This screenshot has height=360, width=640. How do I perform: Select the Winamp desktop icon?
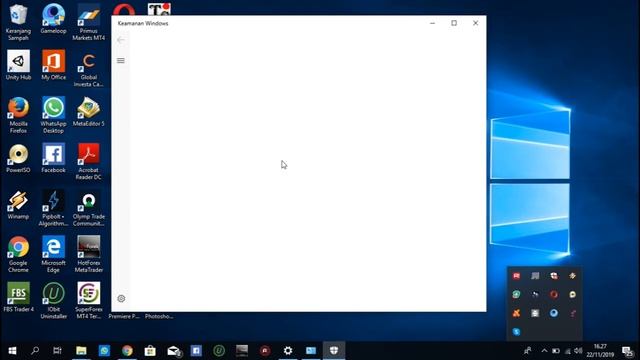tap(18, 205)
